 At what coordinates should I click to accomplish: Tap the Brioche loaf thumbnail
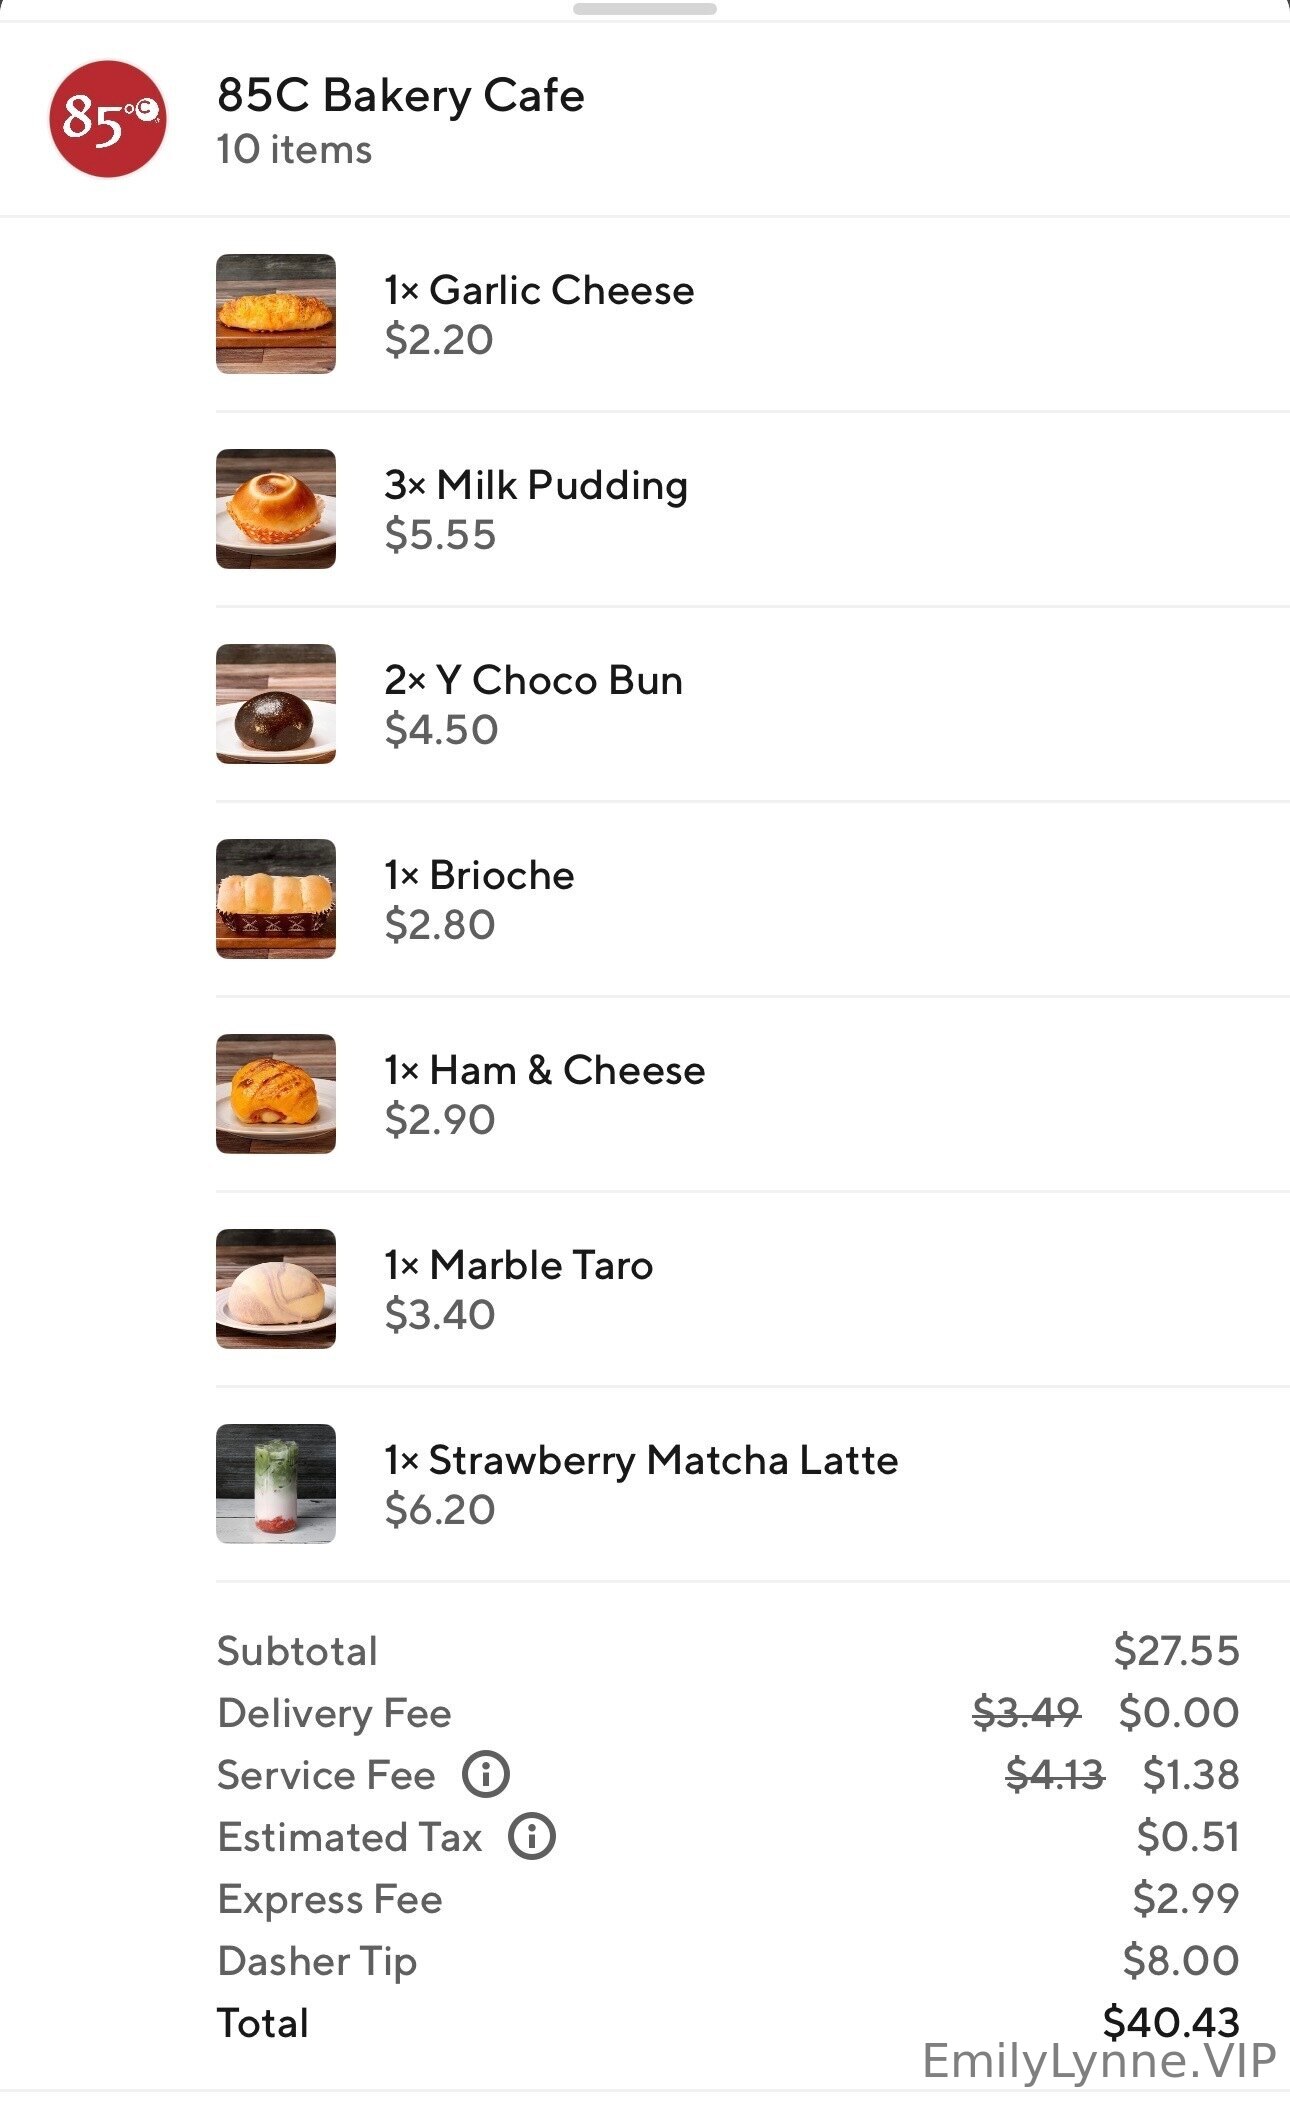(276, 899)
